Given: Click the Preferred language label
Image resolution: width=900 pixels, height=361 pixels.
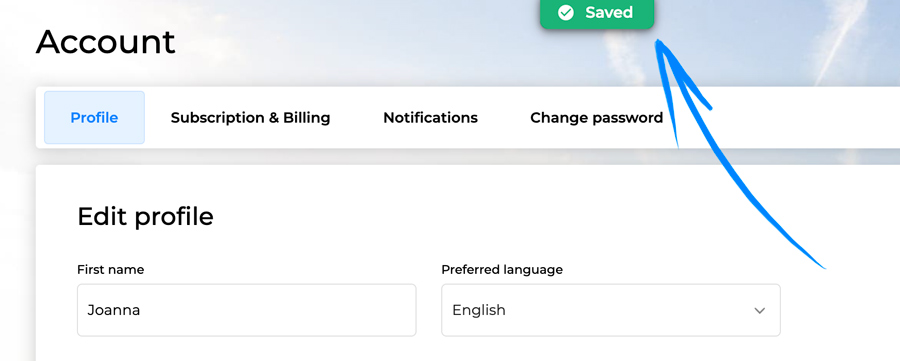Looking at the screenshot, I should click(x=502, y=269).
